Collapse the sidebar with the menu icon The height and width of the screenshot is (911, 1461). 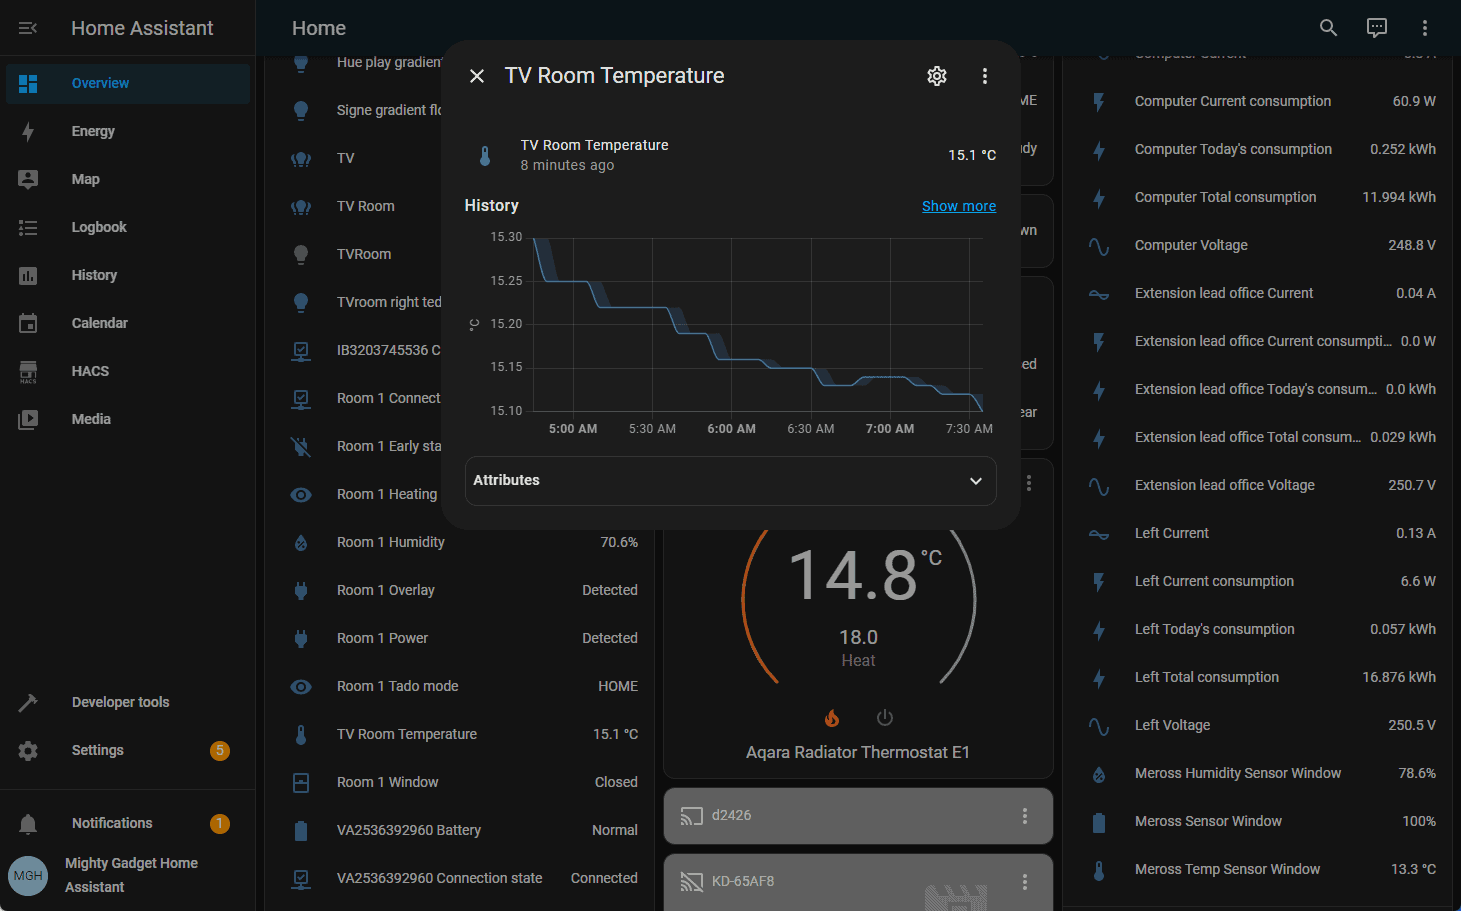pyautogui.click(x=28, y=28)
